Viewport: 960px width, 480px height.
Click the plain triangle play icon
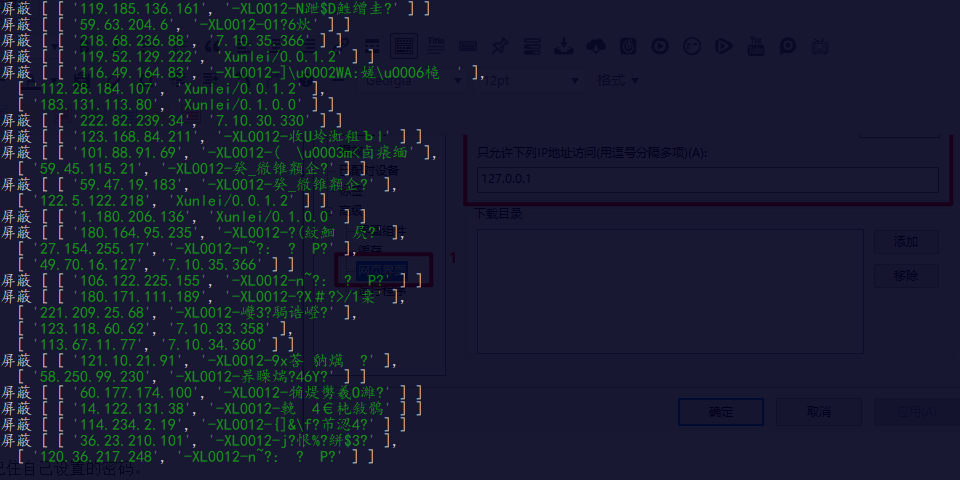pyautogui.click(x=724, y=46)
